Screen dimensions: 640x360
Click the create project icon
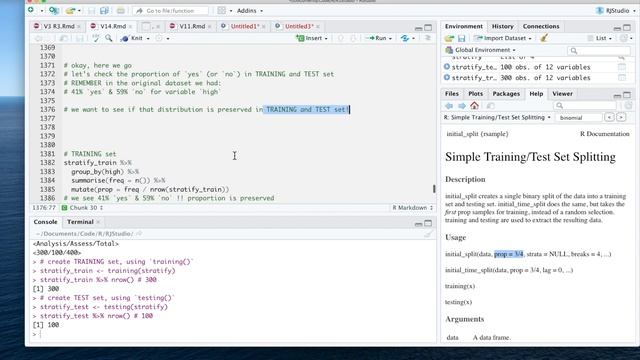point(53,10)
